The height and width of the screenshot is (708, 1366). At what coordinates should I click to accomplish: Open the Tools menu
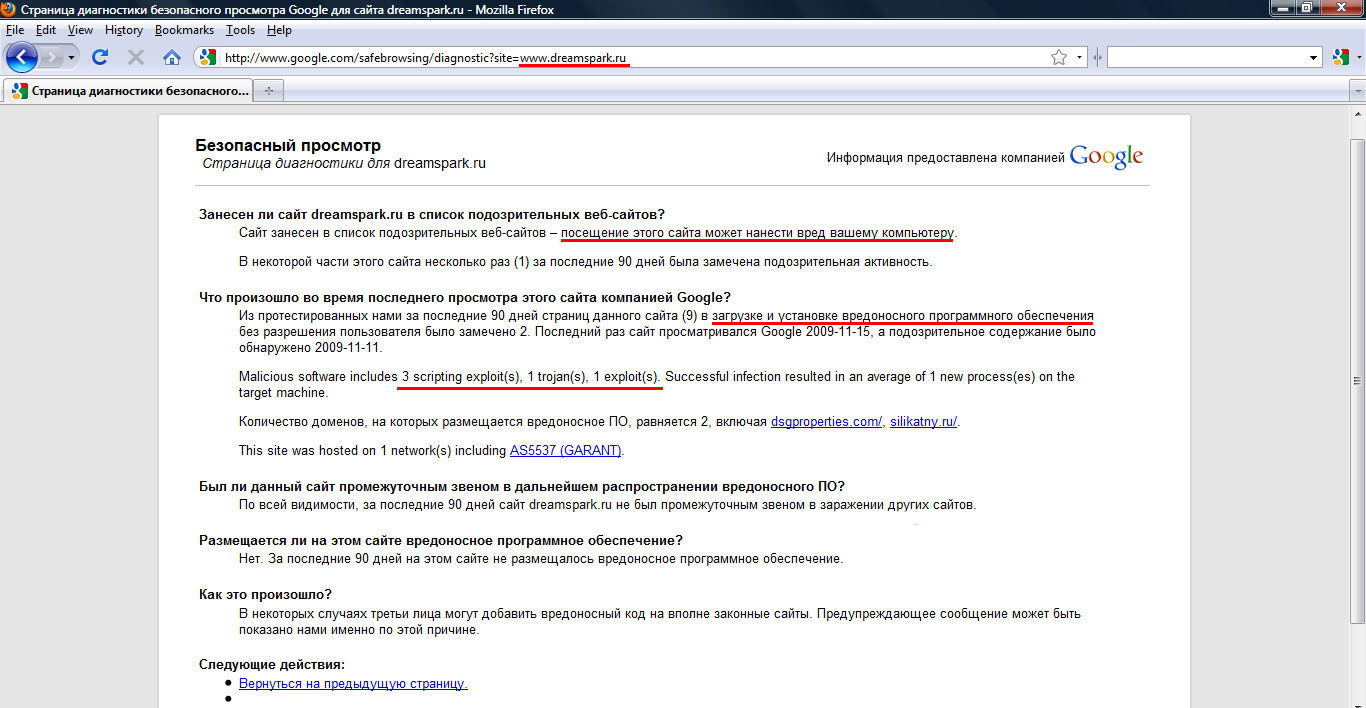point(240,30)
